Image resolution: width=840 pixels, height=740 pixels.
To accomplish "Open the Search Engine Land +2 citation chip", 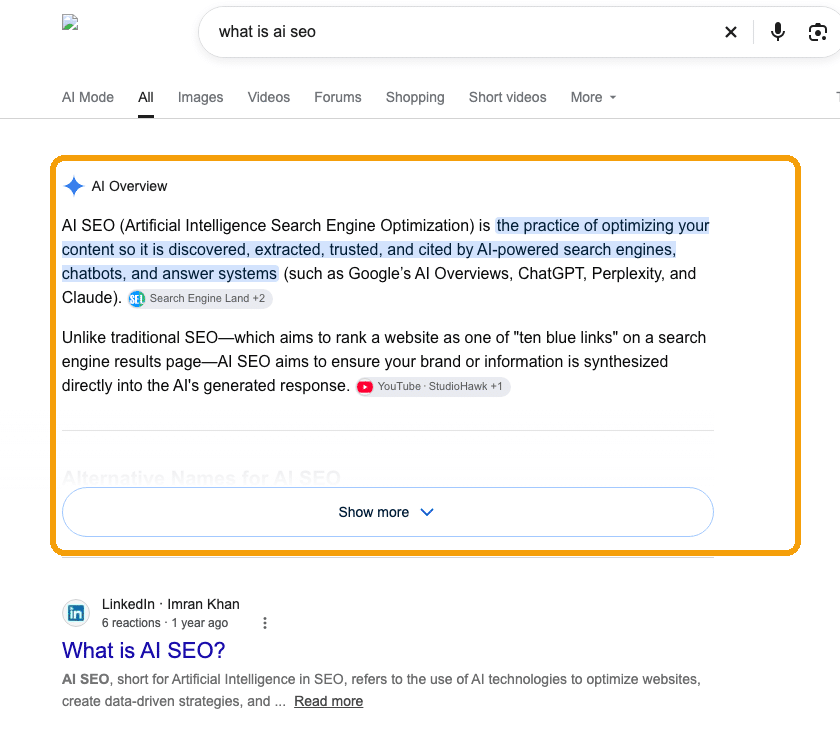I will (200, 299).
